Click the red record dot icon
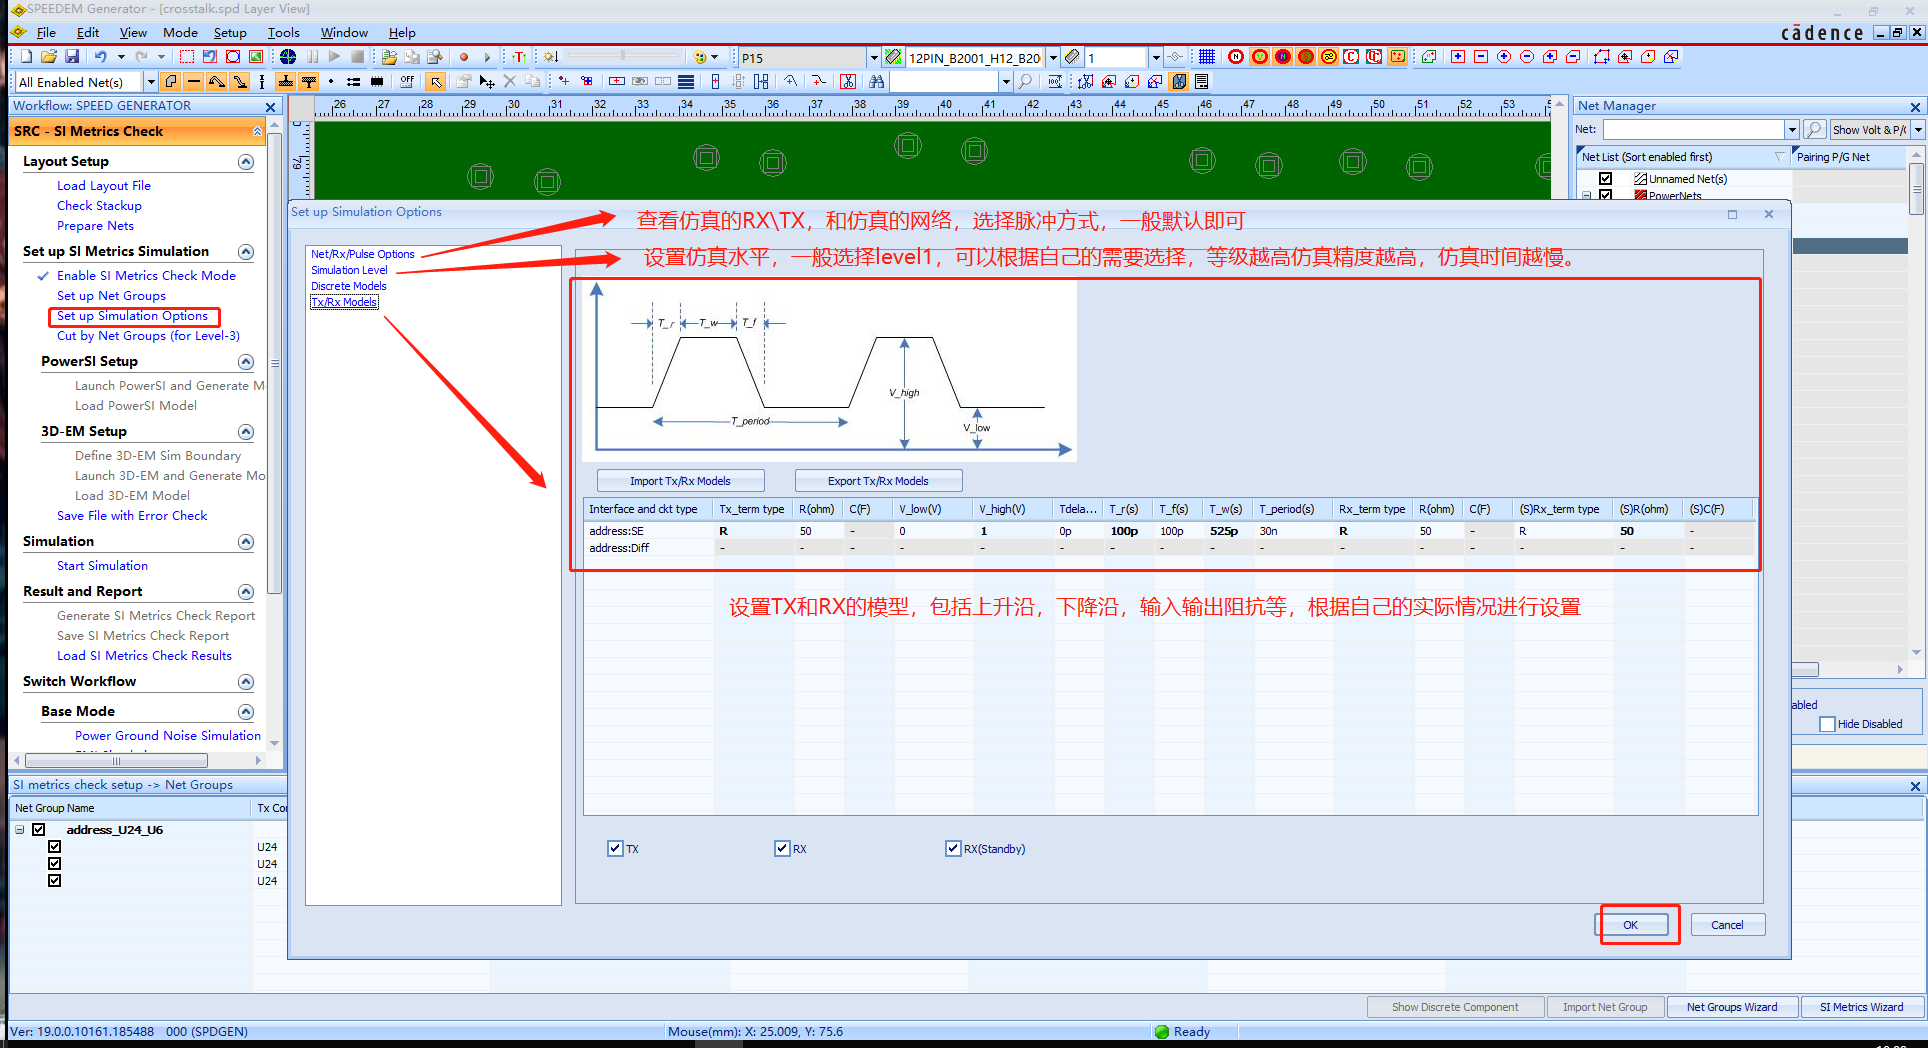 [x=464, y=57]
